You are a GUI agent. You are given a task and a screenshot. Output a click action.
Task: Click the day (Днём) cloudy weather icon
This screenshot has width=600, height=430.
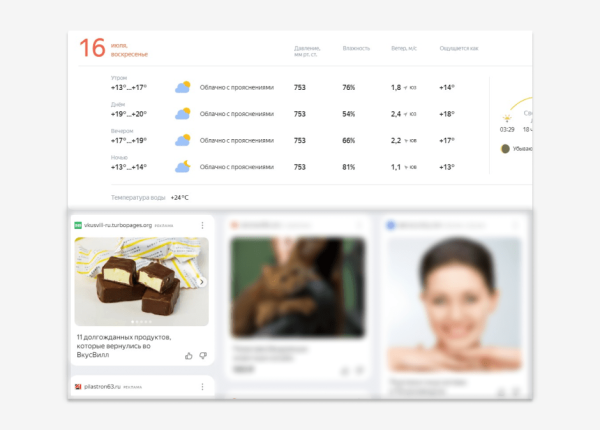click(x=183, y=114)
